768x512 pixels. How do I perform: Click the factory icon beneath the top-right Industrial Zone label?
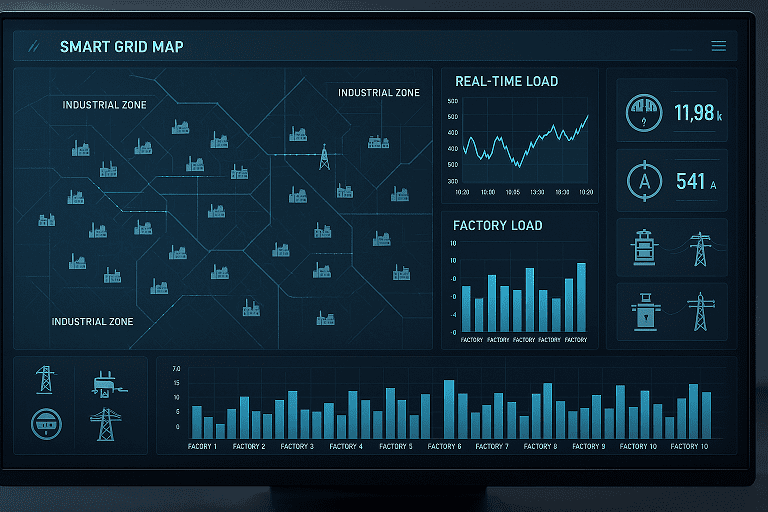pos(378,141)
